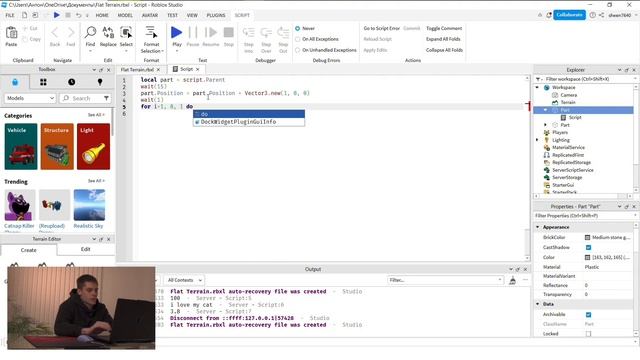Select DockWidgetPluginGuiInfo autocomplete suggestion
This screenshot has height=360, width=640.
(249, 122)
